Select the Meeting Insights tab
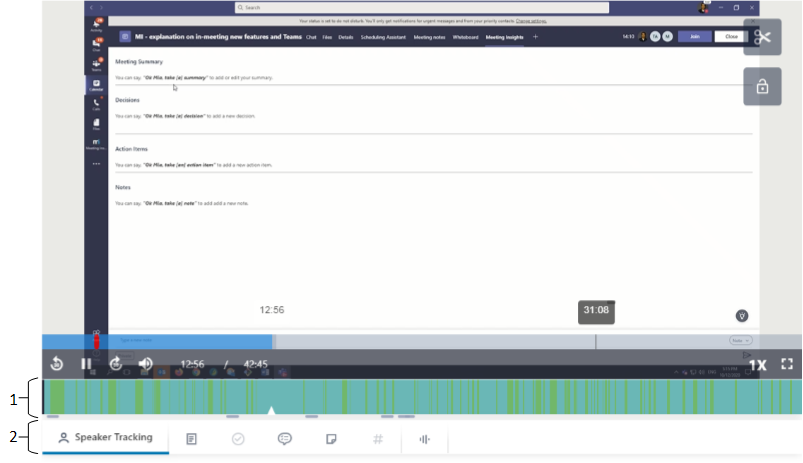 point(505,36)
